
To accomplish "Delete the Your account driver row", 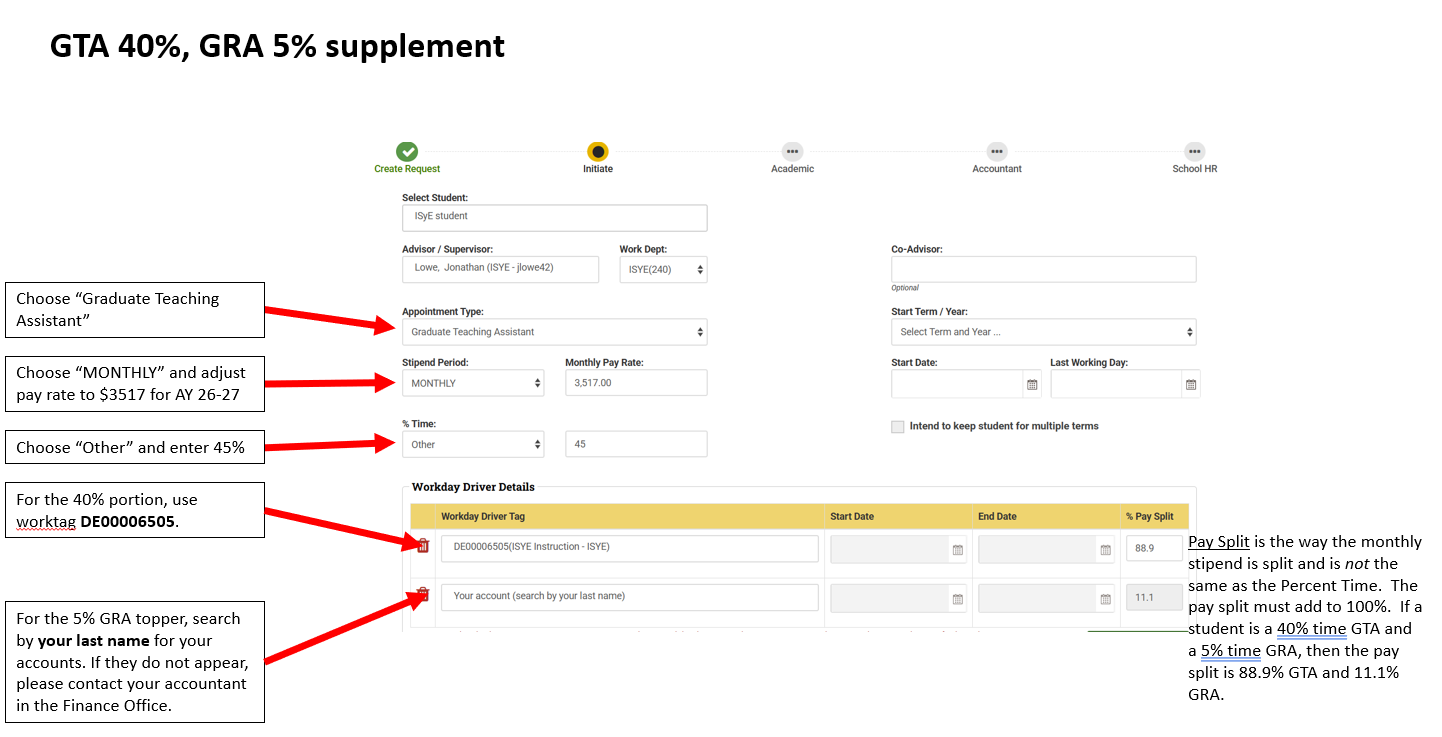I will (x=423, y=595).
